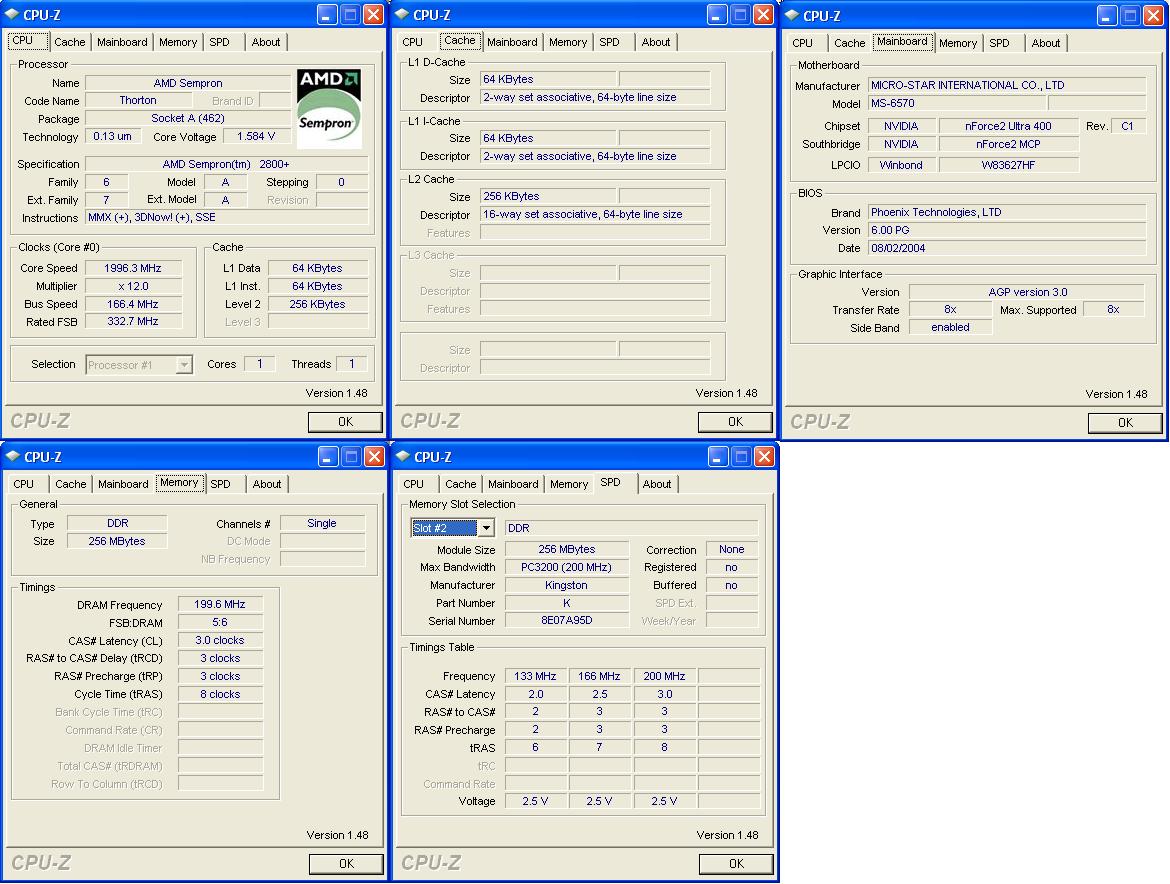This screenshot has width=1170, height=884.
Task: Switch to CPU tab in the Cache window
Action: tap(413, 43)
